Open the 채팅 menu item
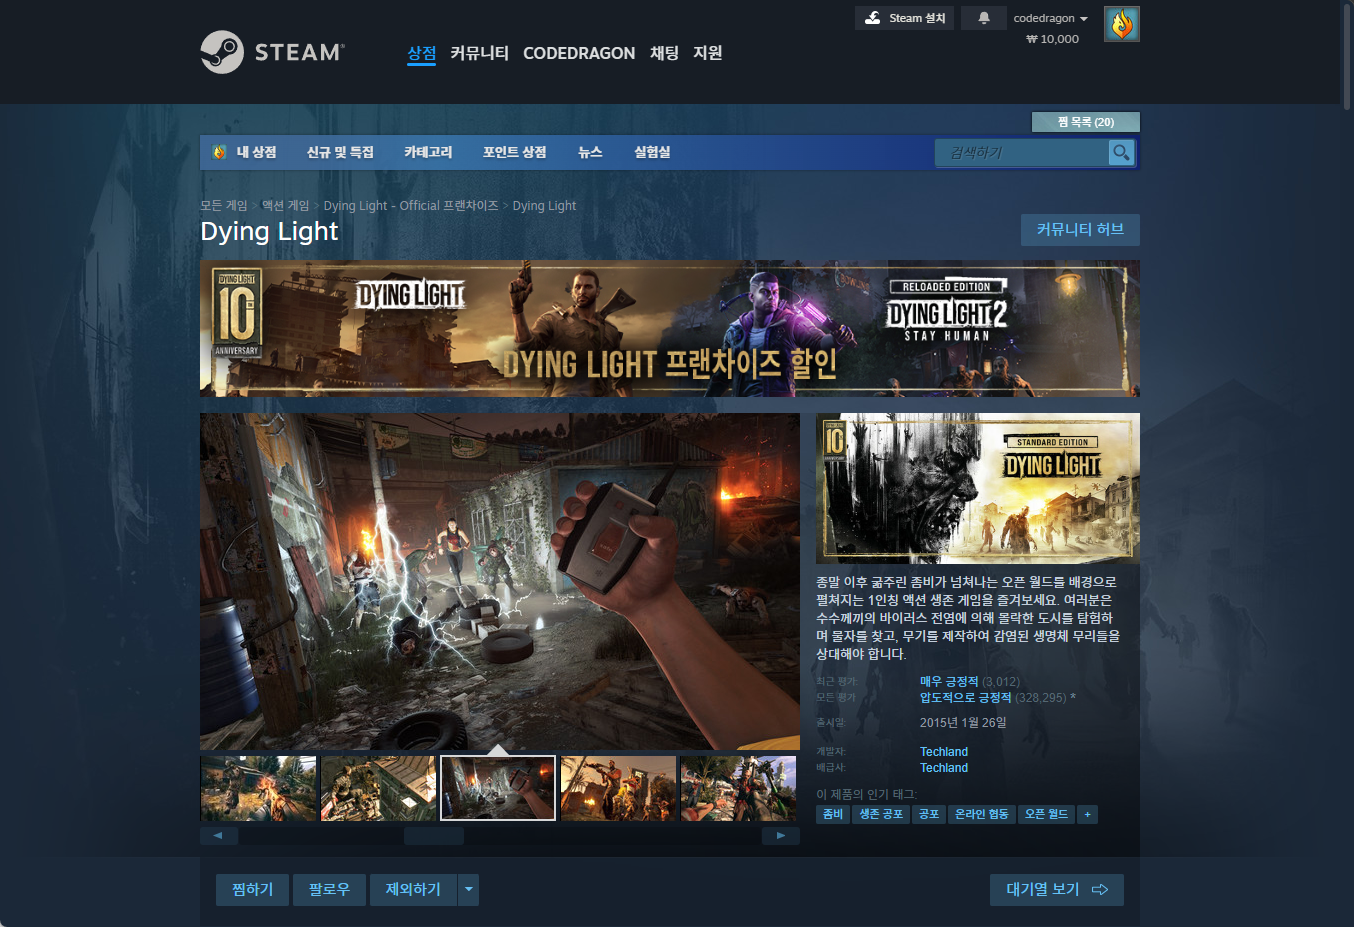Image resolution: width=1354 pixels, height=927 pixels. pos(664,53)
